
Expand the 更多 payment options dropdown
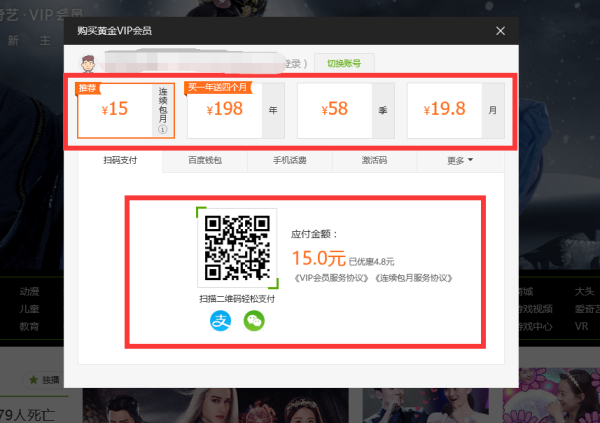pos(460,160)
